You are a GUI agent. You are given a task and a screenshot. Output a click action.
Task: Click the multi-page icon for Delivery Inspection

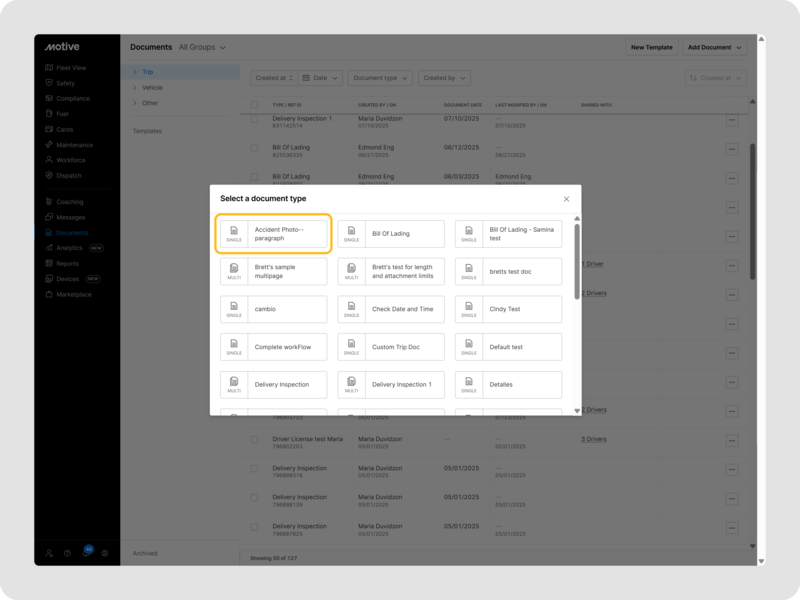(x=234, y=385)
